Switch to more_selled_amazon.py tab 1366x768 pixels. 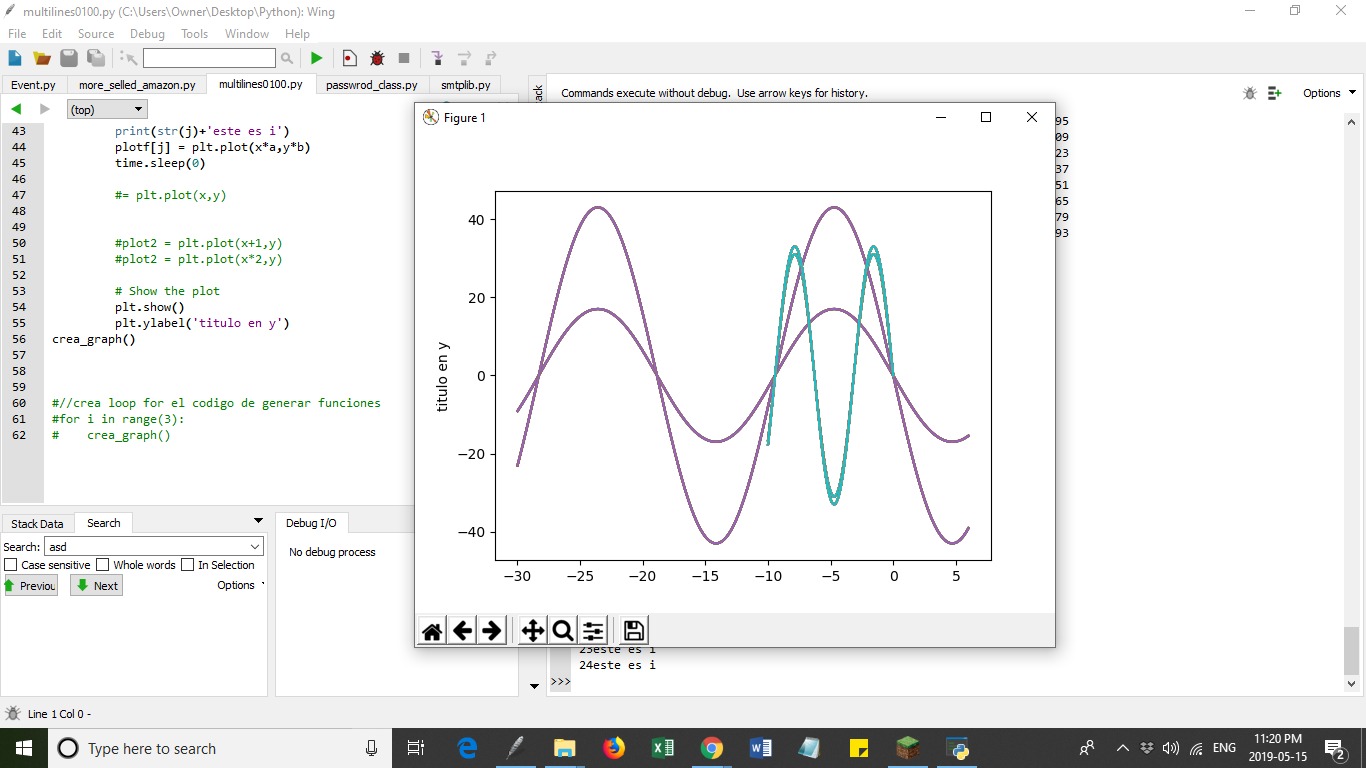137,85
